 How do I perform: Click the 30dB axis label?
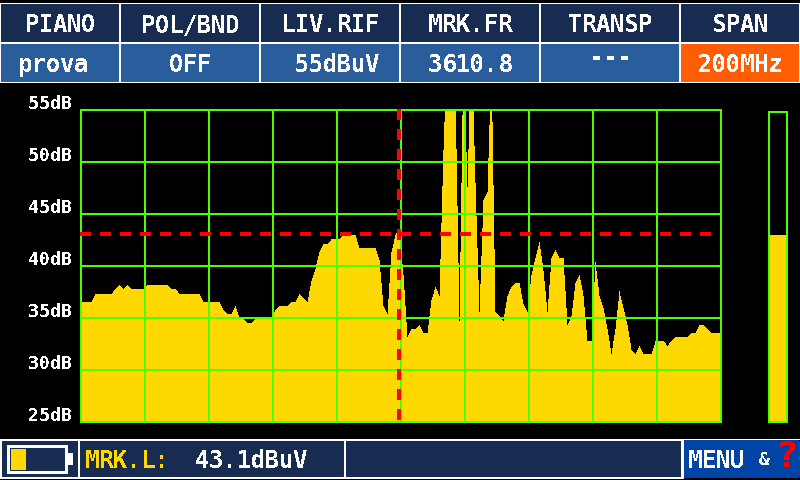[x=50, y=363]
